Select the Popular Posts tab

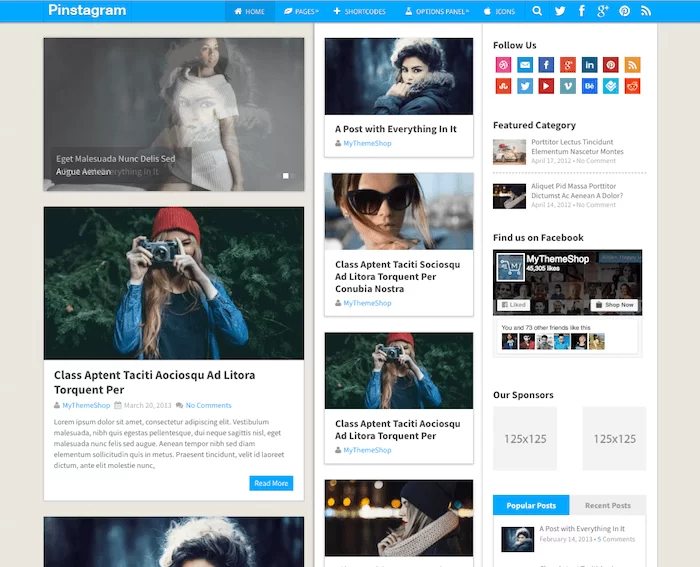point(531,505)
